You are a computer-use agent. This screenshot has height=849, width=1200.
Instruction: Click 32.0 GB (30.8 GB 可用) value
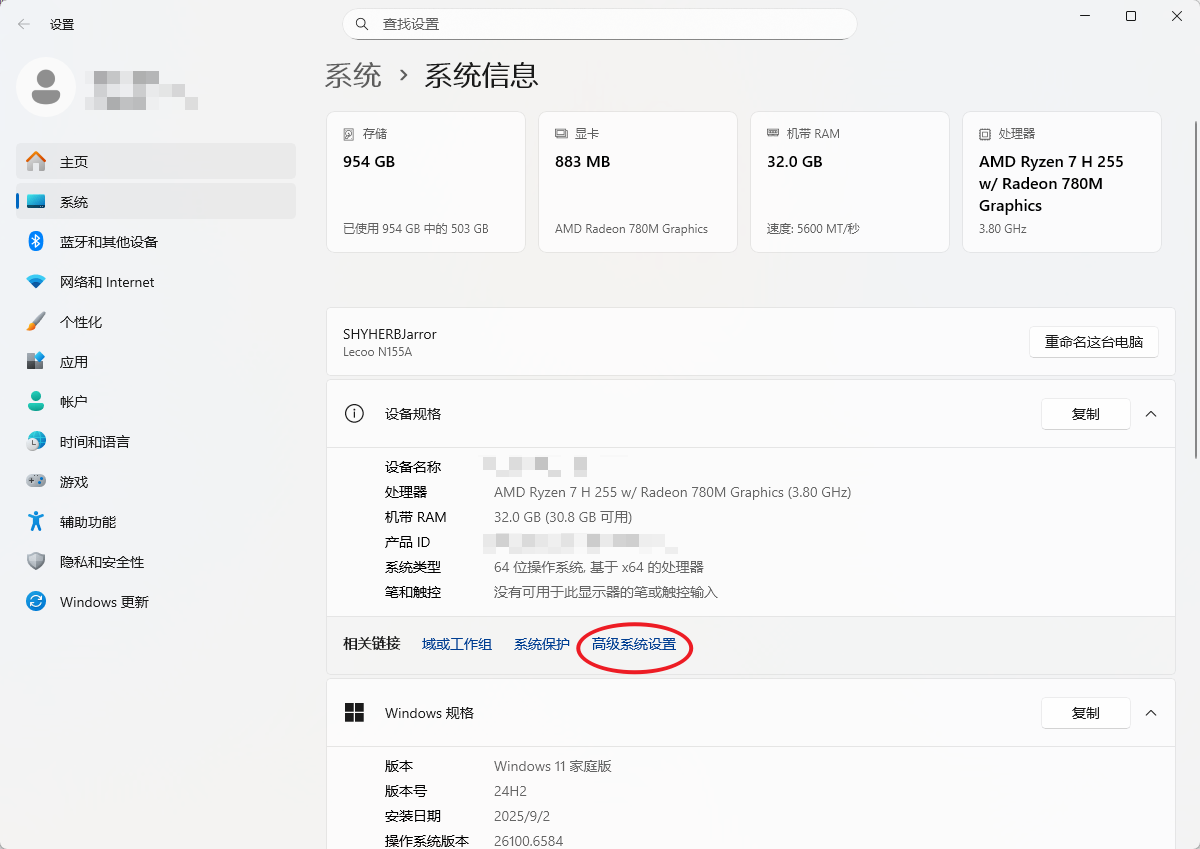click(x=563, y=517)
